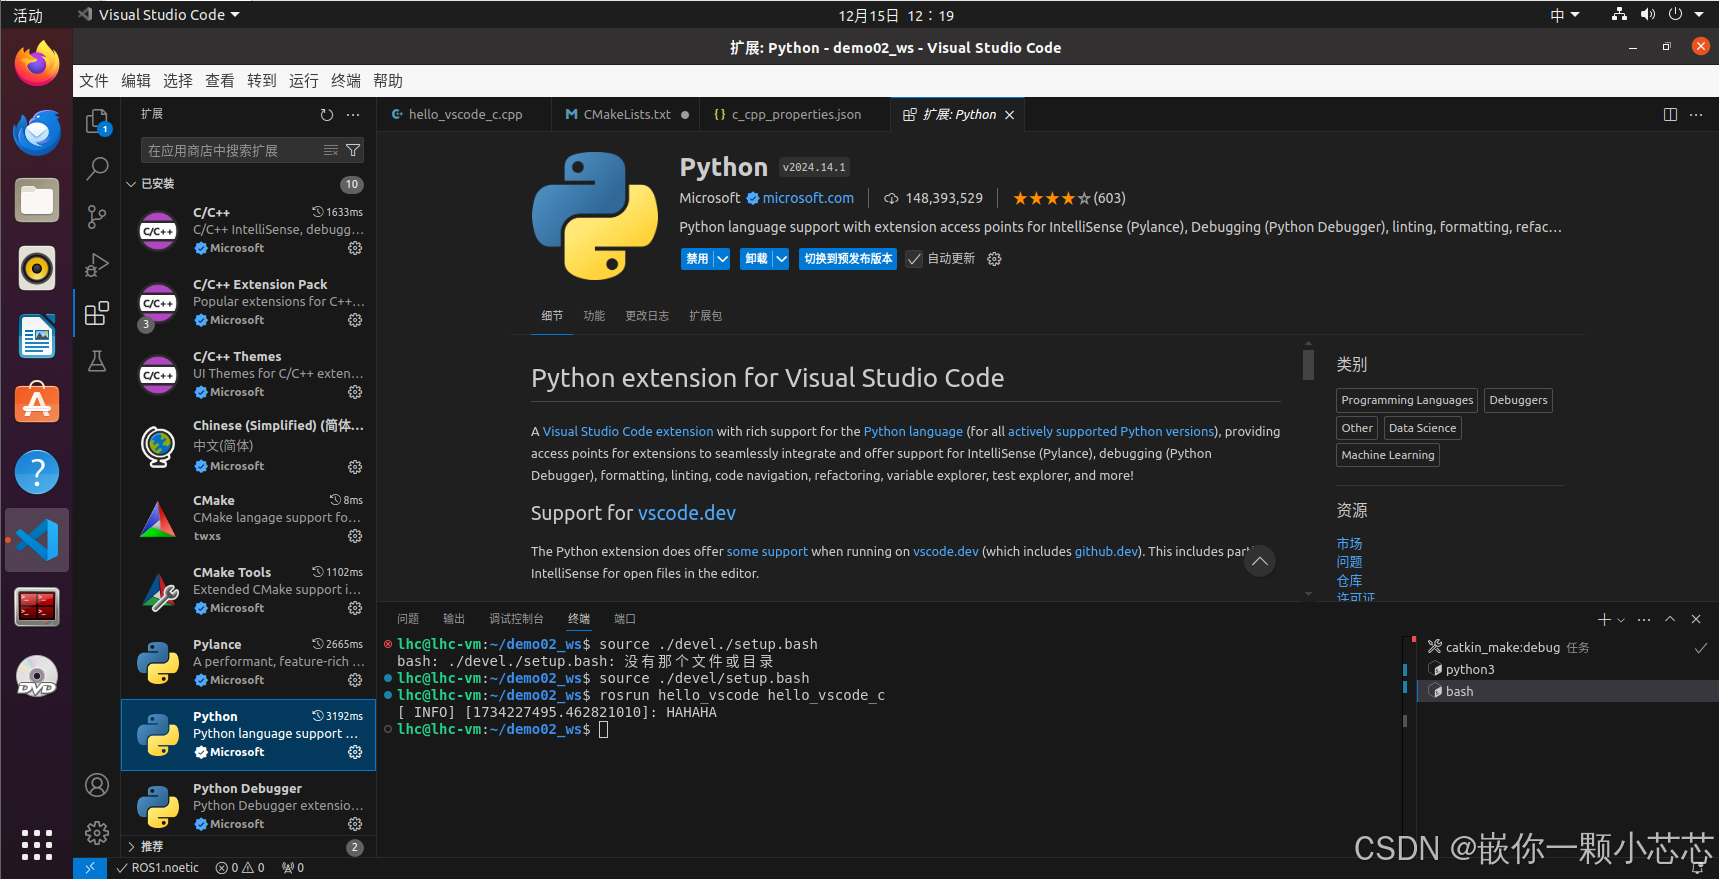Open the Search view icon
The width and height of the screenshot is (1719, 879).
pos(97,169)
